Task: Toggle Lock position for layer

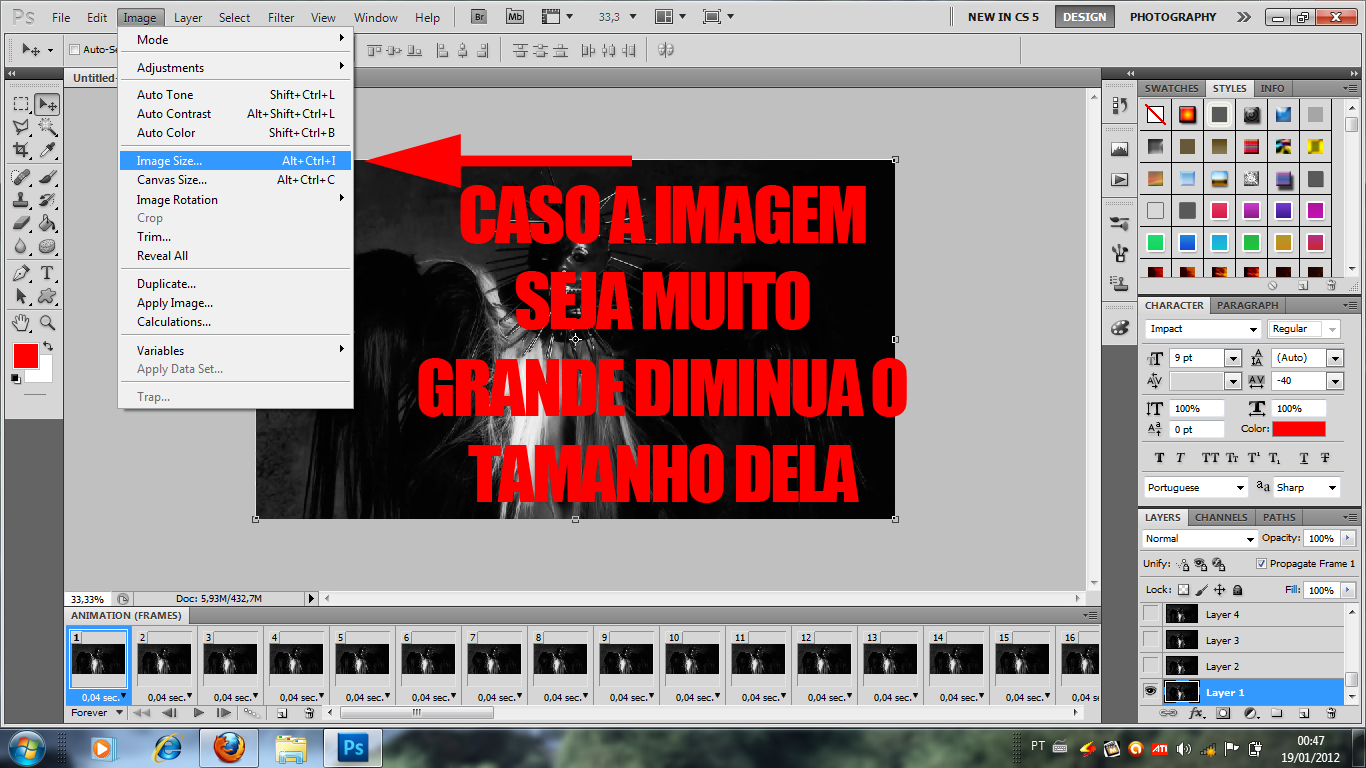Action: pyautogui.click(x=1220, y=590)
